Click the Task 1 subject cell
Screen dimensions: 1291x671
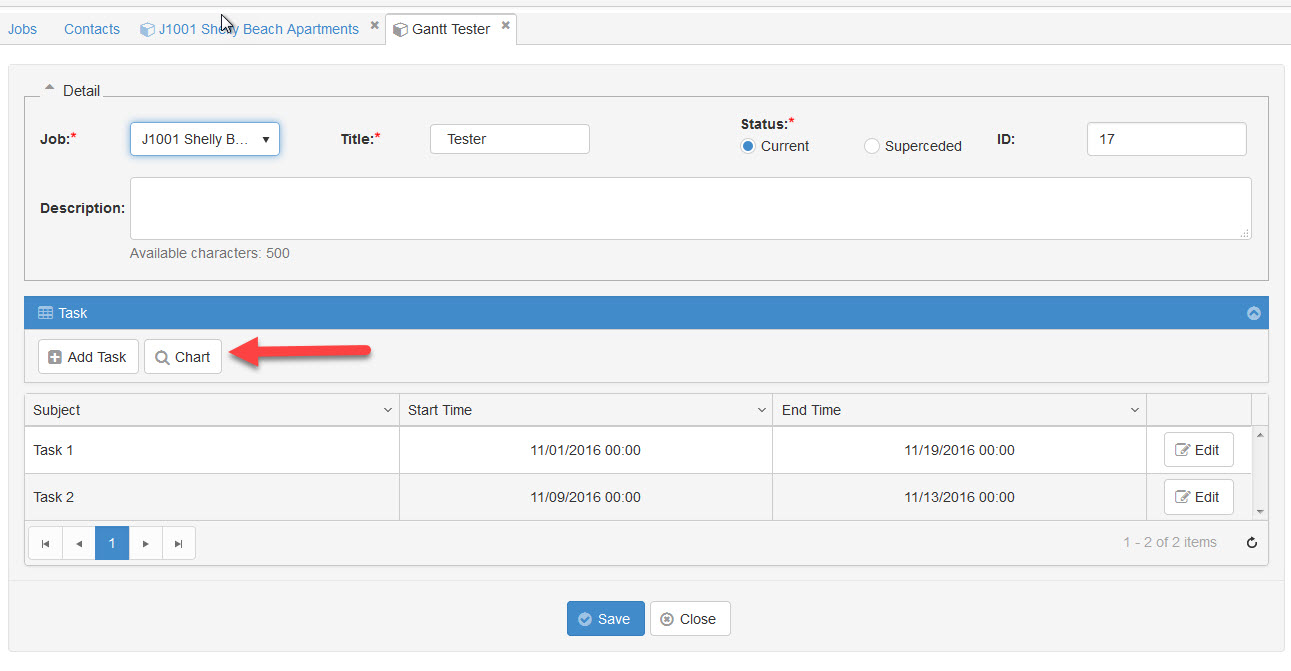coord(212,450)
